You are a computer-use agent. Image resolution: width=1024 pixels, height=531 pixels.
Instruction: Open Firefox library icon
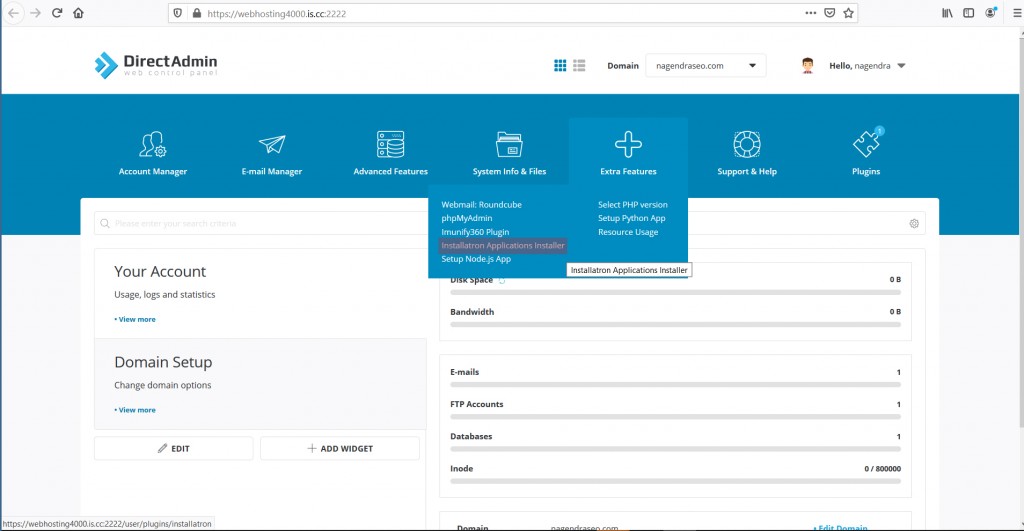coord(947,13)
